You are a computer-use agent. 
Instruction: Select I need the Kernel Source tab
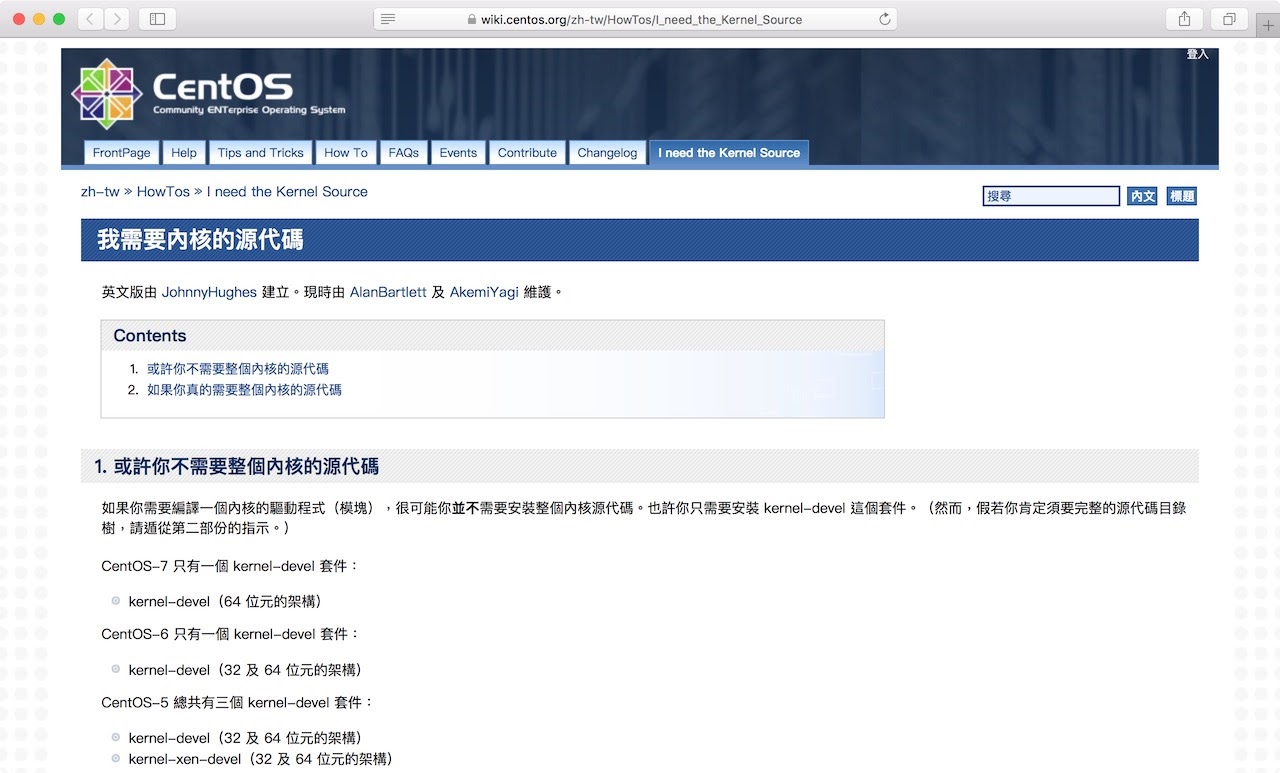point(729,153)
